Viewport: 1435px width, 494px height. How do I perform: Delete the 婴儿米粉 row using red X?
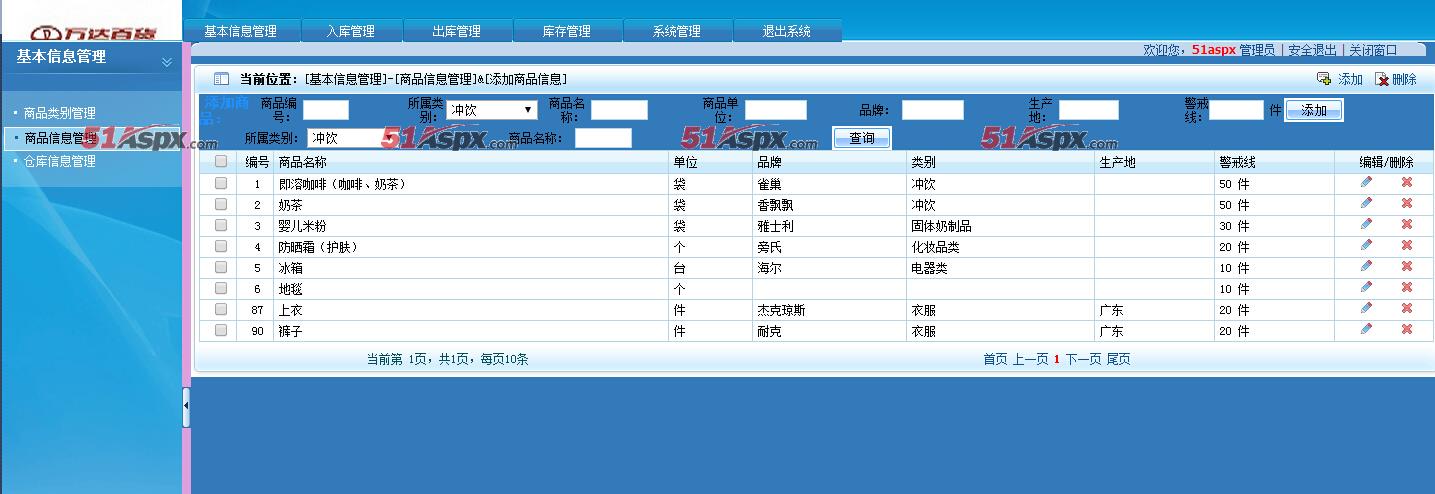coord(1406,225)
